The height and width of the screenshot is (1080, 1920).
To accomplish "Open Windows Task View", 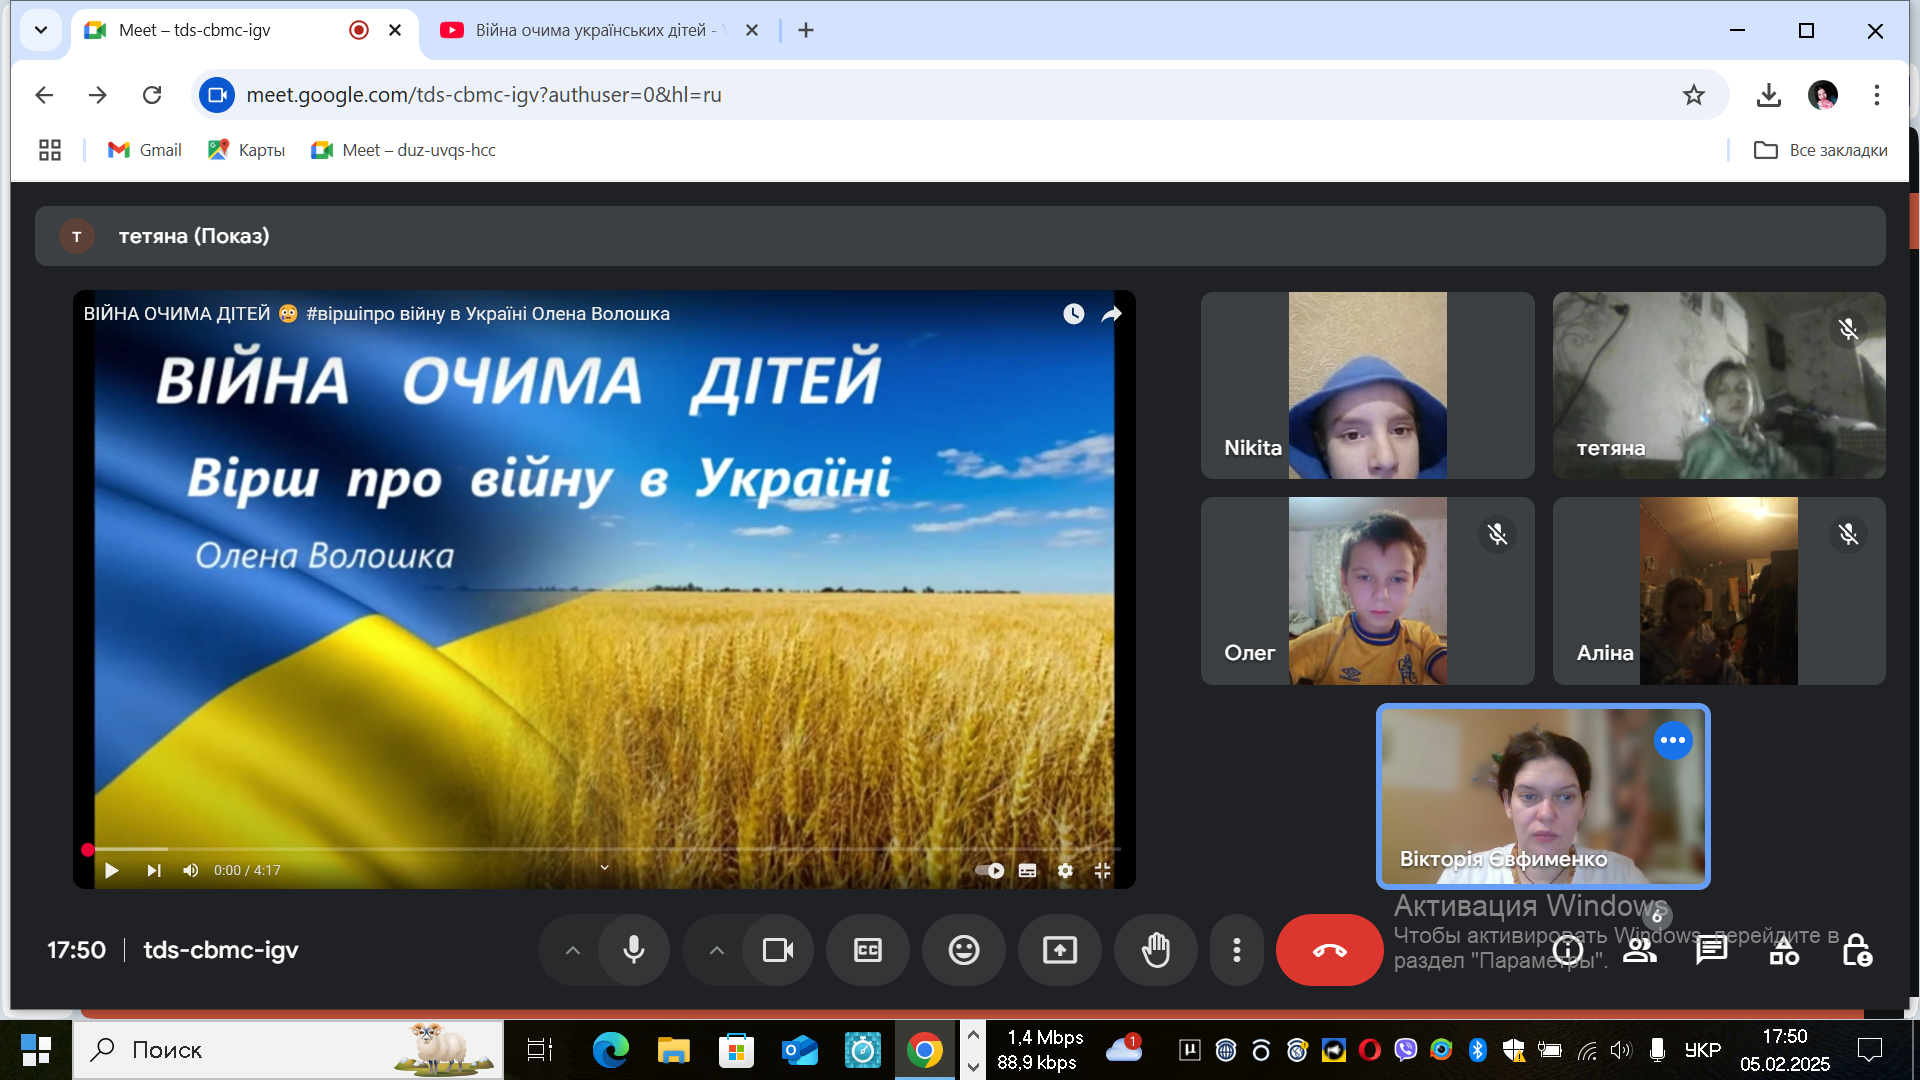I will click(540, 1050).
